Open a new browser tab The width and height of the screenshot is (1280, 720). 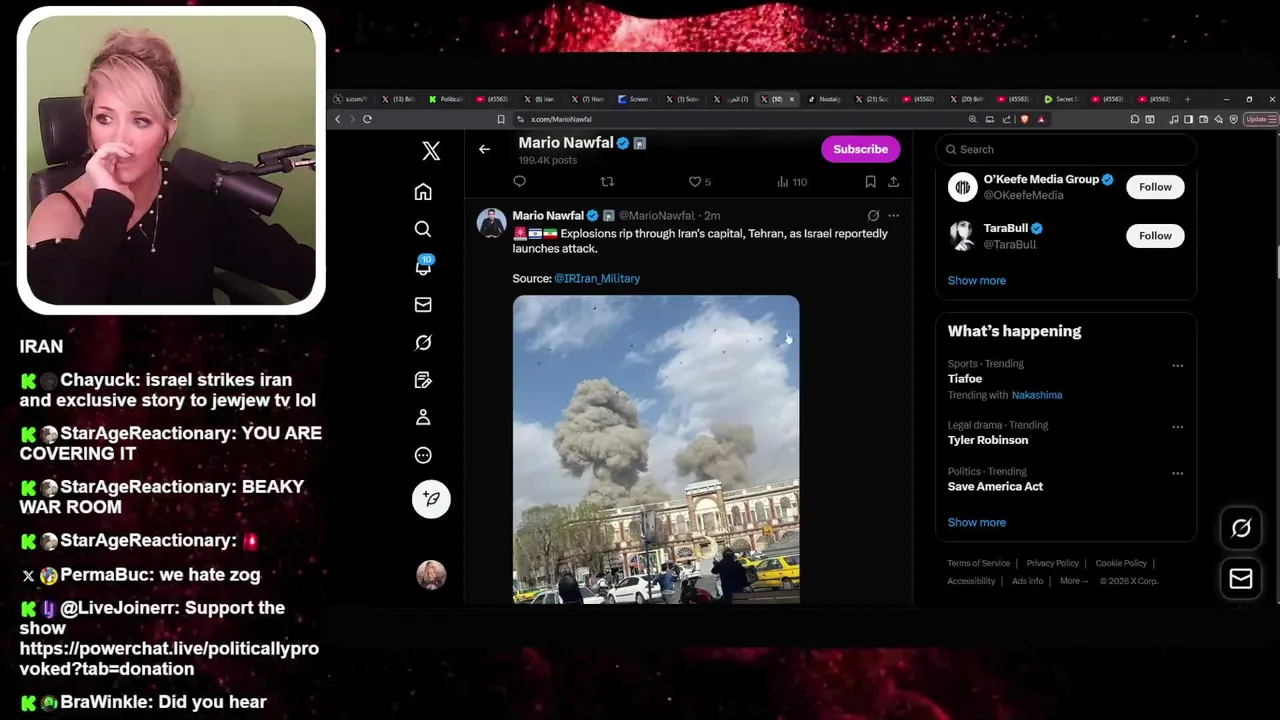pos(1188,99)
